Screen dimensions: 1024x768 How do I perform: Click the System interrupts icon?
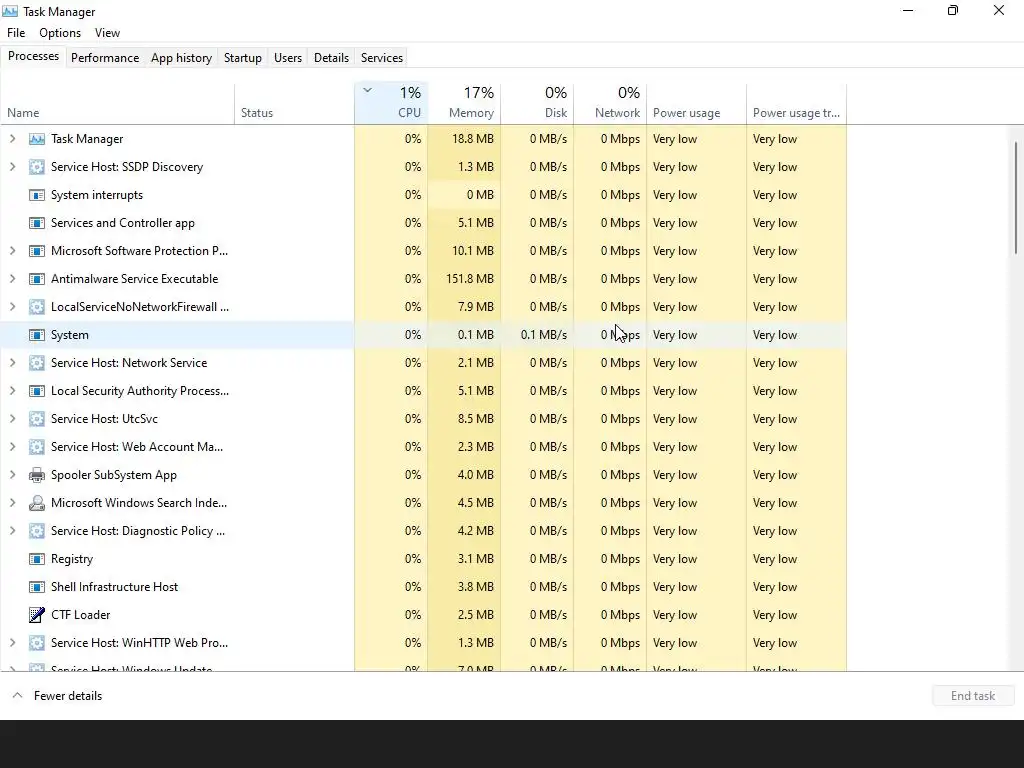coord(37,195)
